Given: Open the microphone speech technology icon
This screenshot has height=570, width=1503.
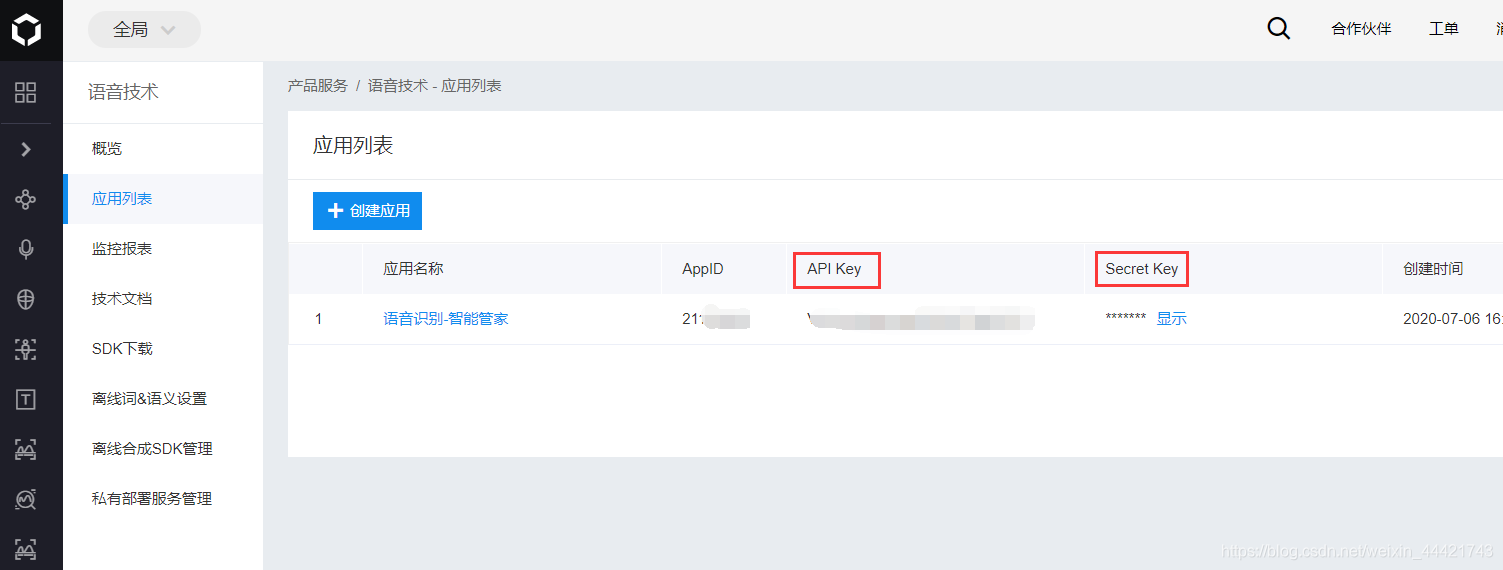Looking at the screenshot, I should (26, 249).
